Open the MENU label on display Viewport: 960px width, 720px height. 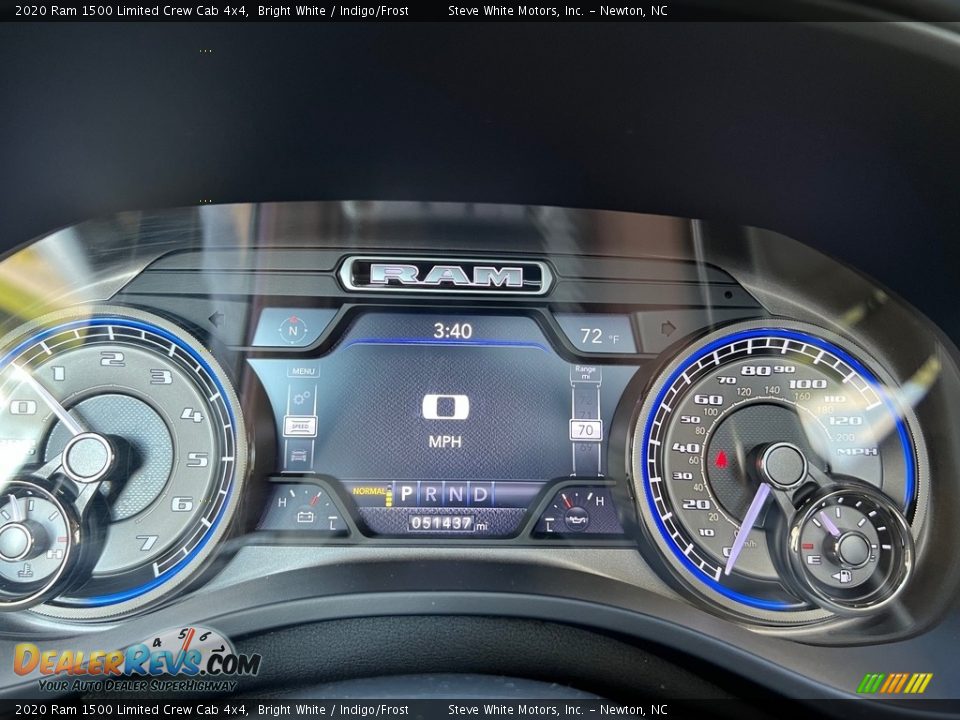[x=303, y=371]
